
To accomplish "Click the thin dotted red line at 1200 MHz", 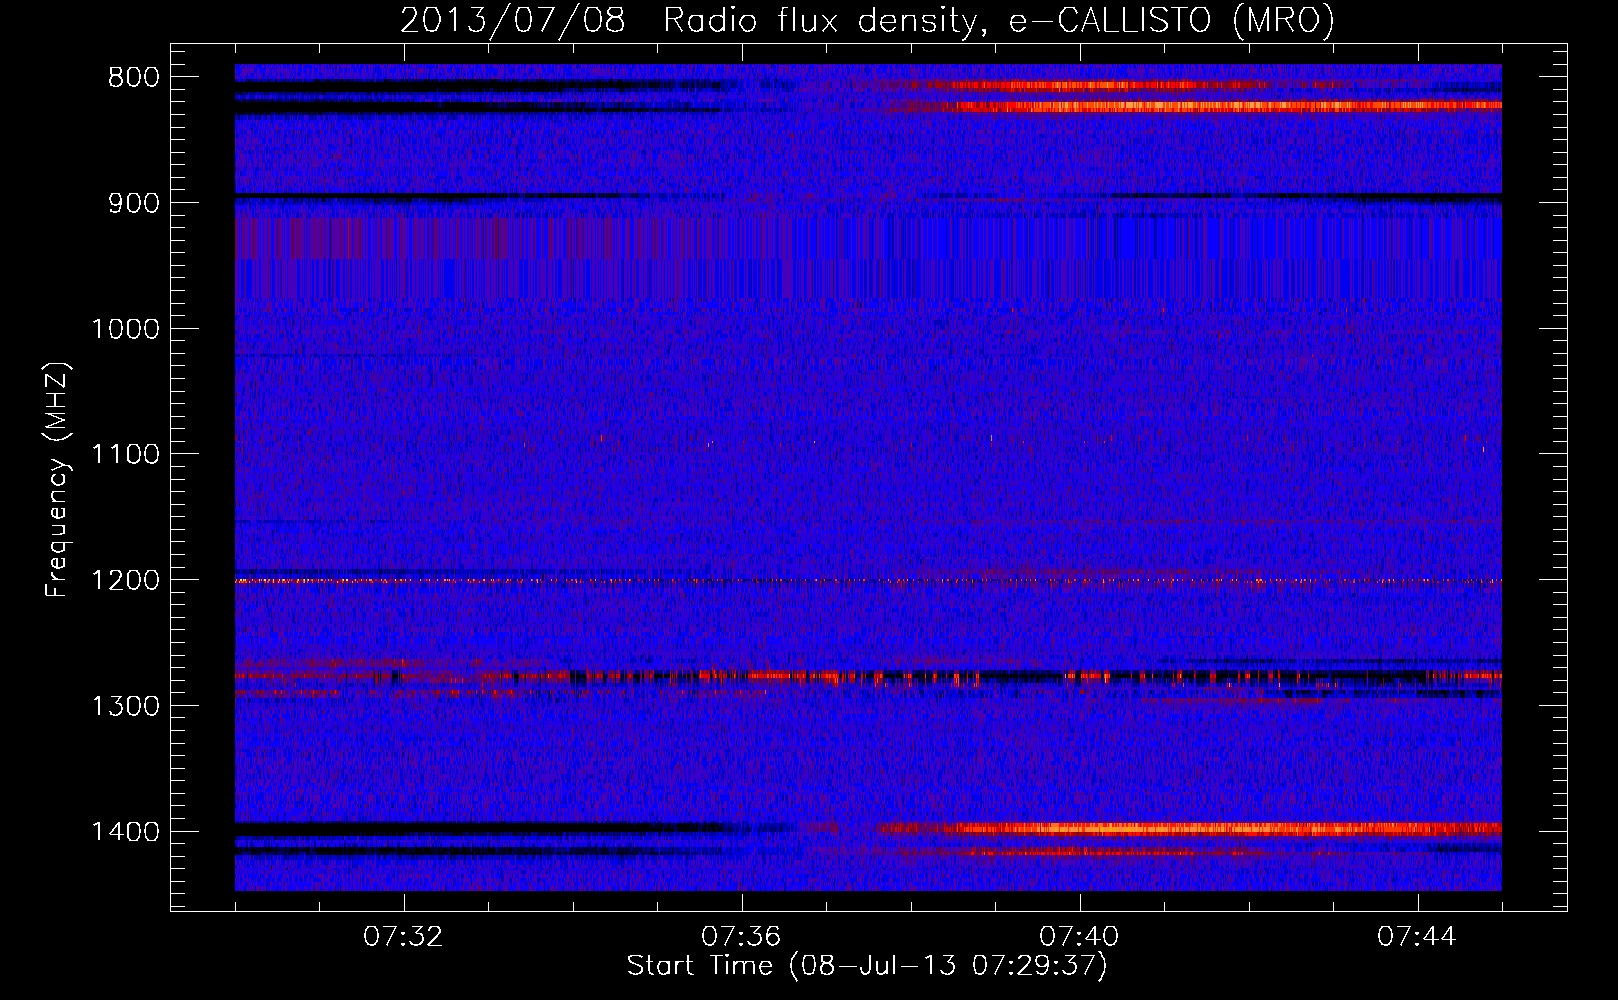I will [x=868, y=581].
